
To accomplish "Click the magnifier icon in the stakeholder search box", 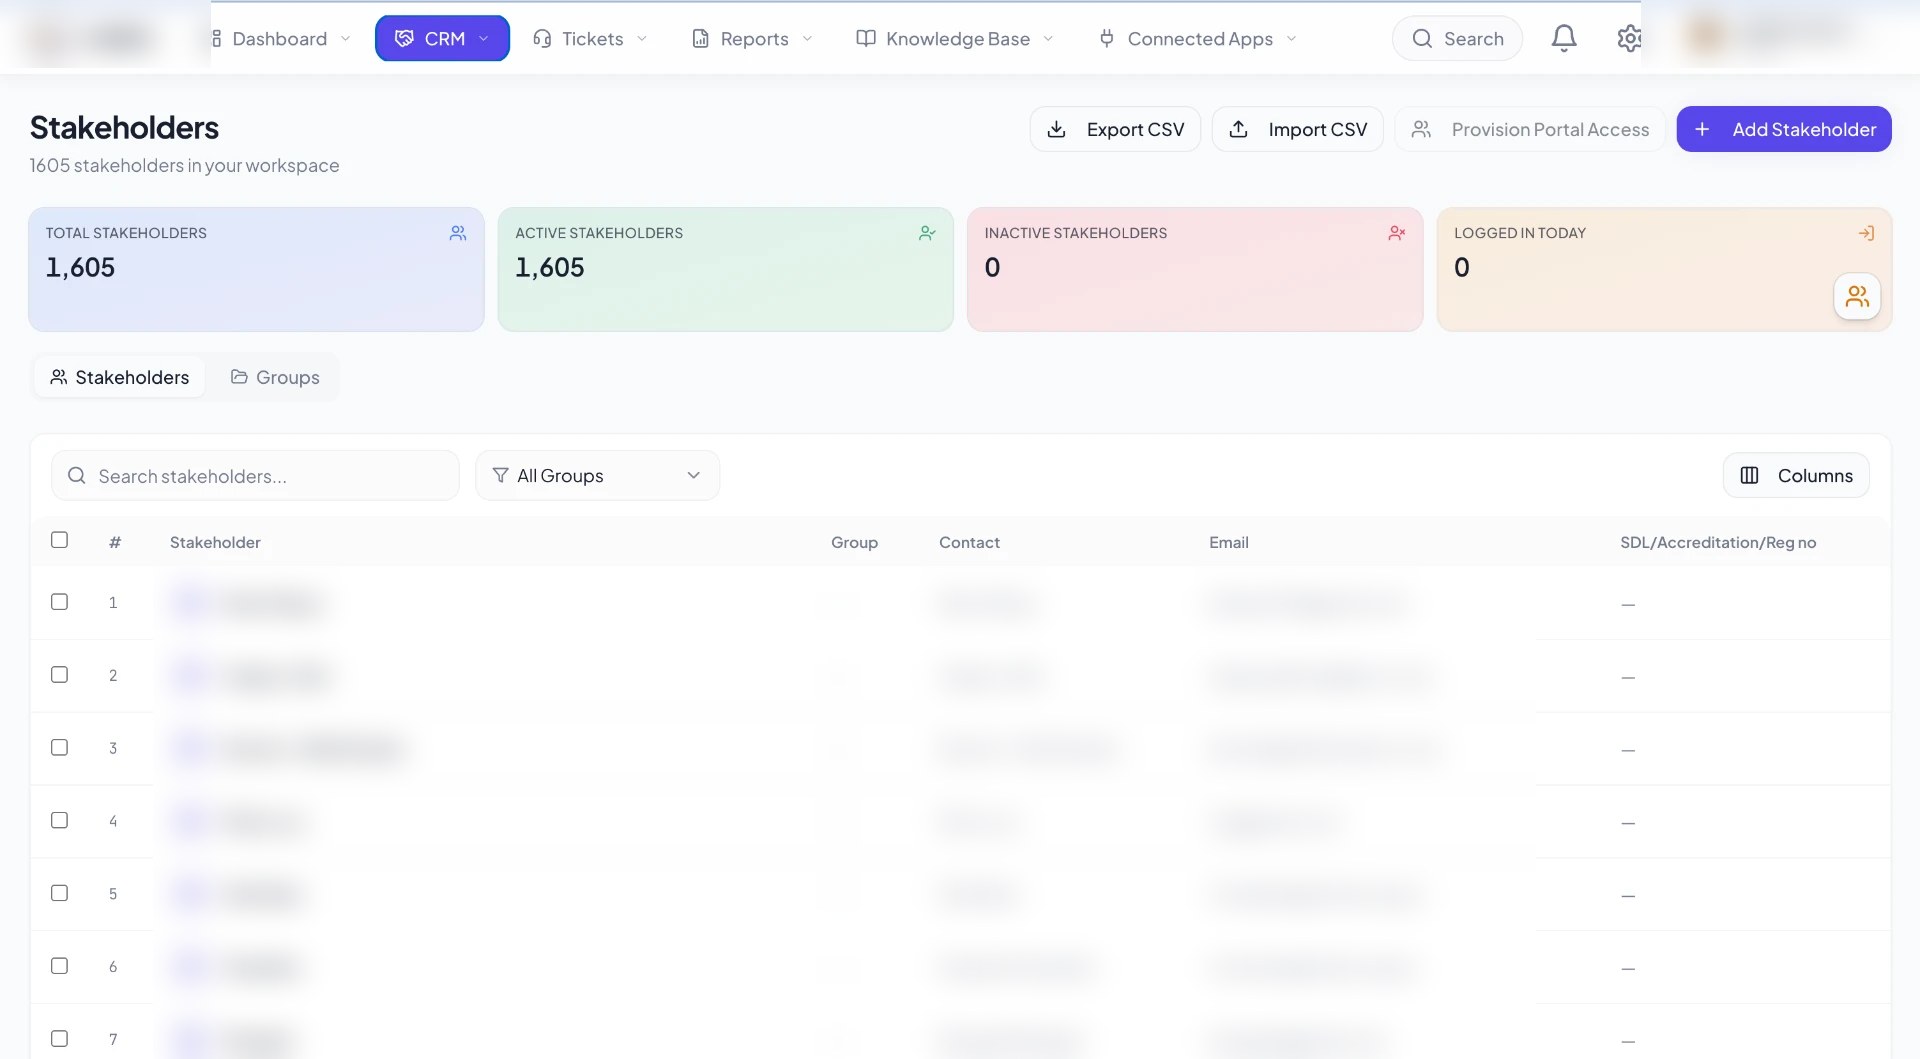I will point(77,476).
